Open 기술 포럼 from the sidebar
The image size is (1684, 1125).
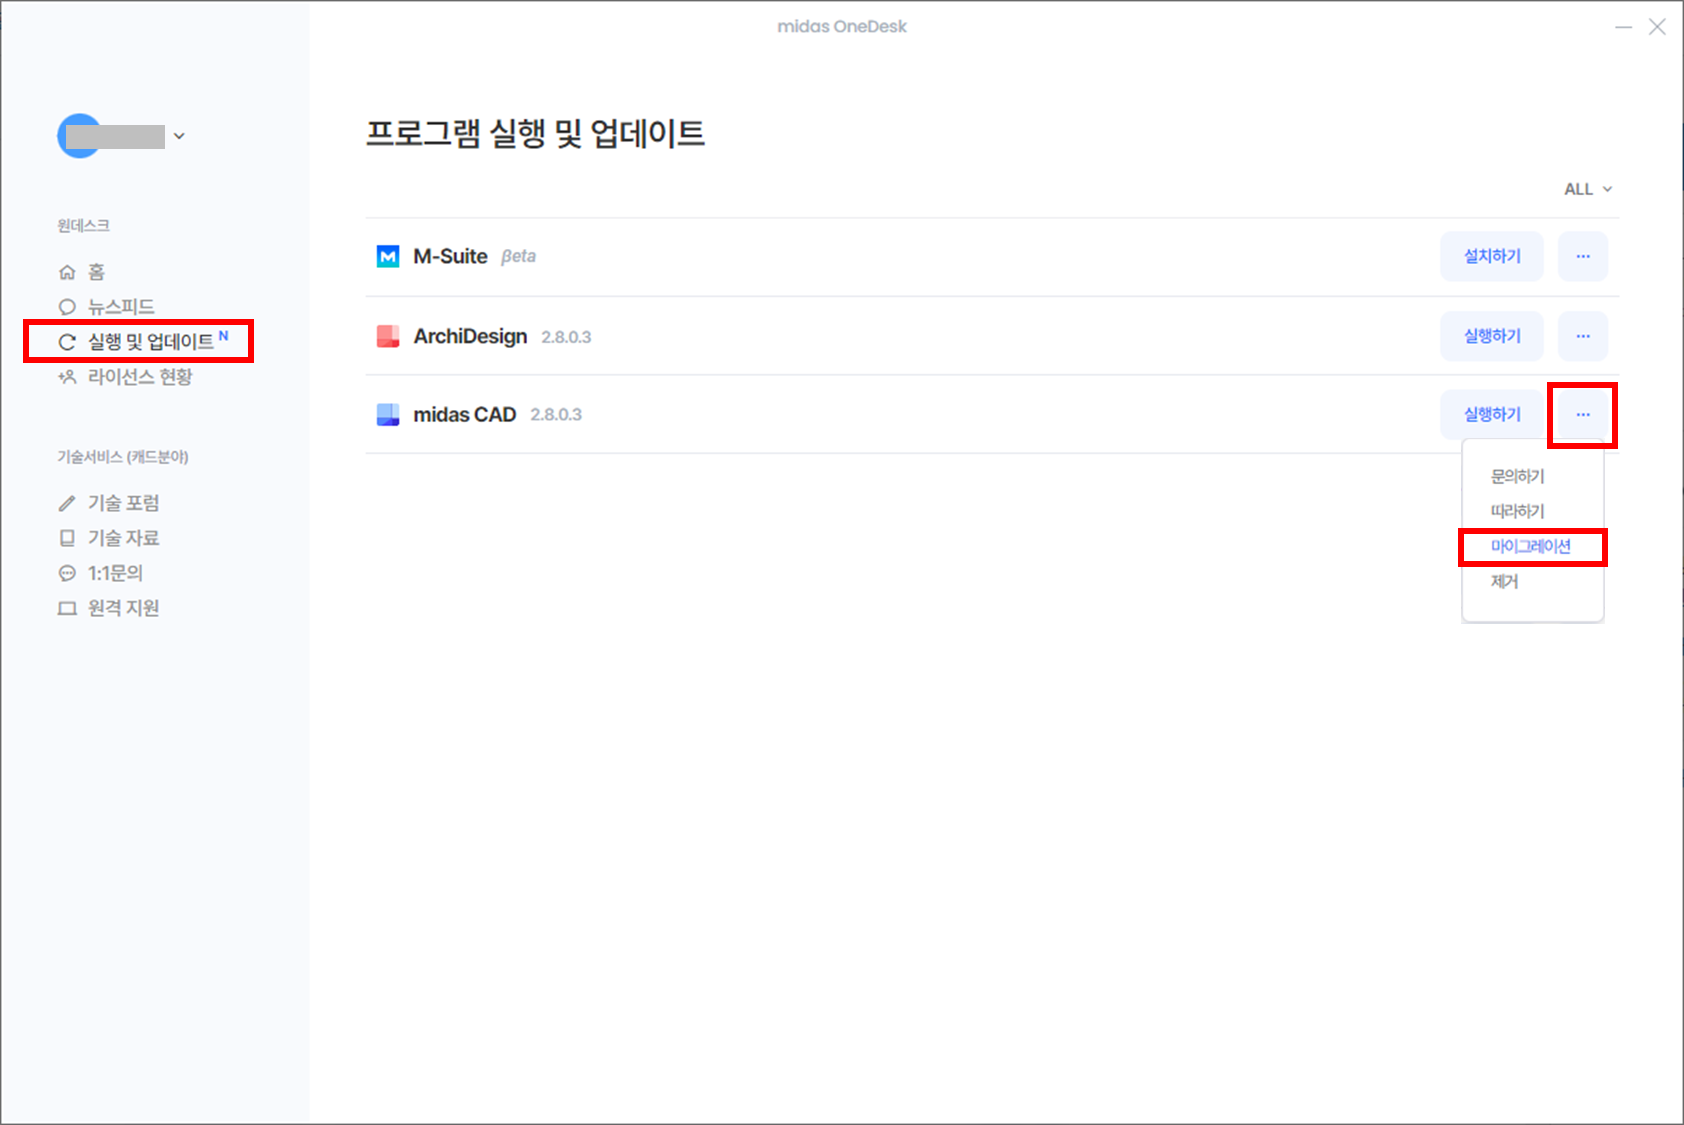[x=109, y=503]
